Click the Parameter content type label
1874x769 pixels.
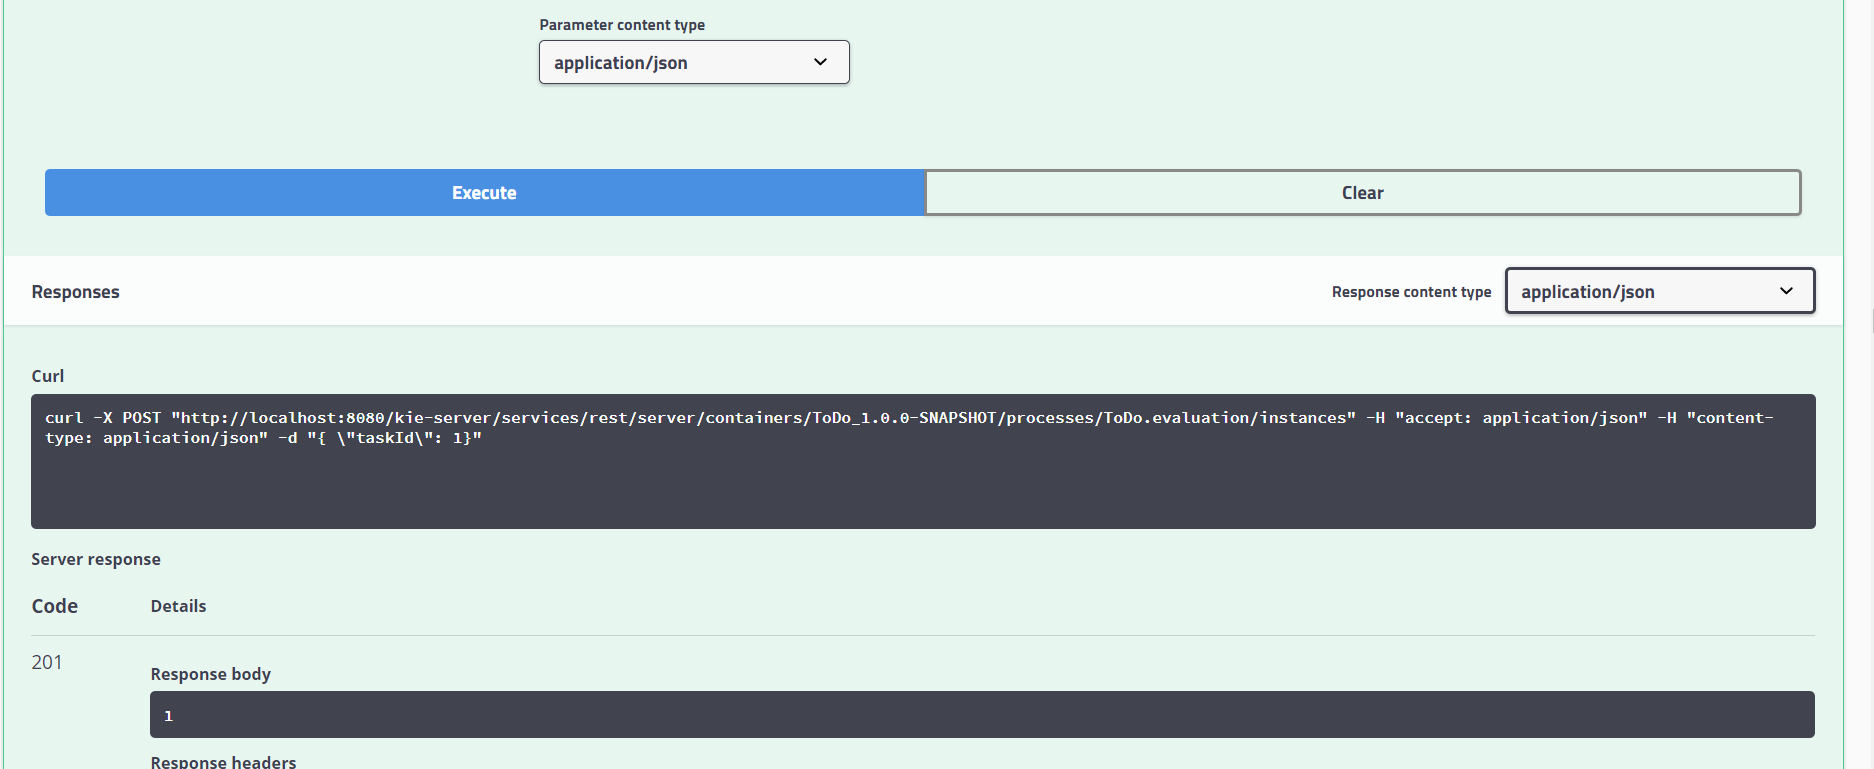(x=622, y=25)
